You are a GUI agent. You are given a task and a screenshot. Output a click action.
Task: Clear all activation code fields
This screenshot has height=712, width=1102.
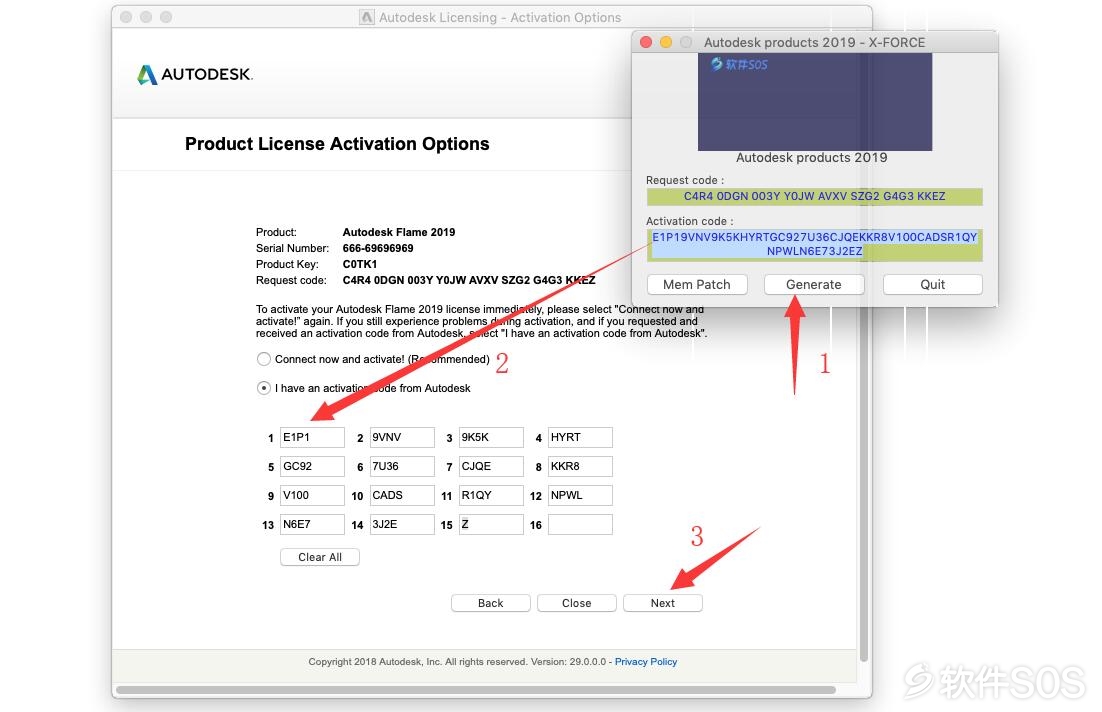click(320, 557)
